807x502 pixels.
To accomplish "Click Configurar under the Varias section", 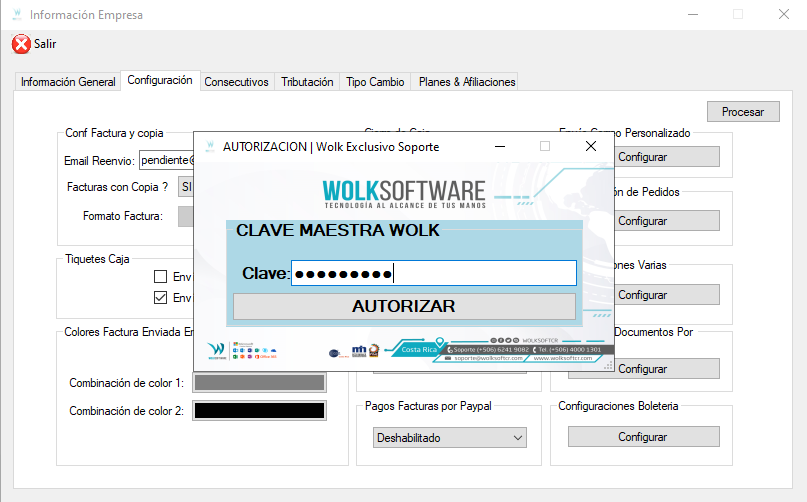I will 667,295.
